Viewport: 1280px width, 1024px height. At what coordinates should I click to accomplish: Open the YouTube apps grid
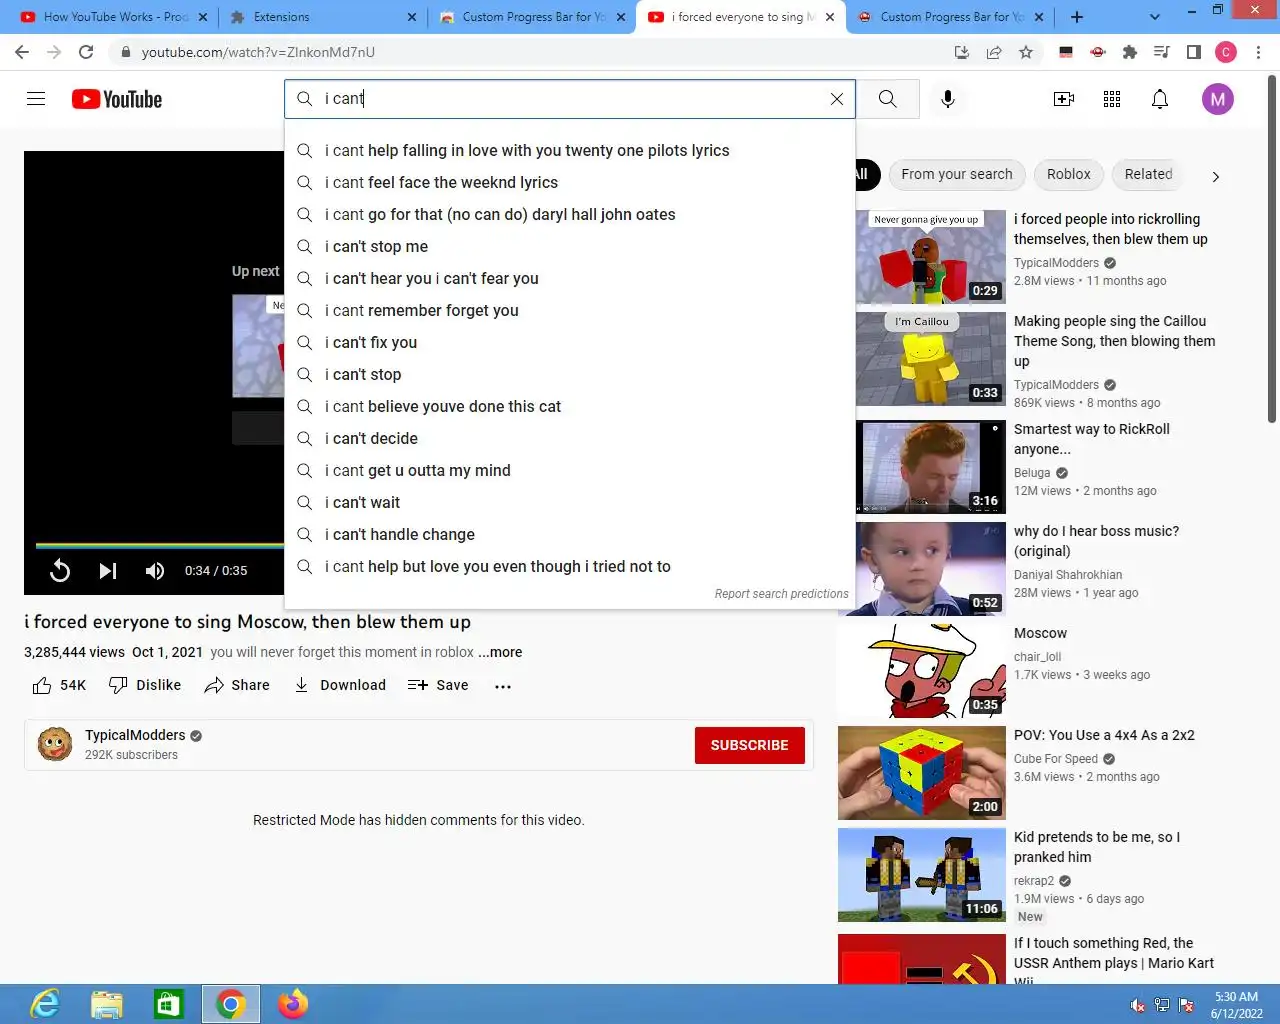click(x=1112, y=99)
